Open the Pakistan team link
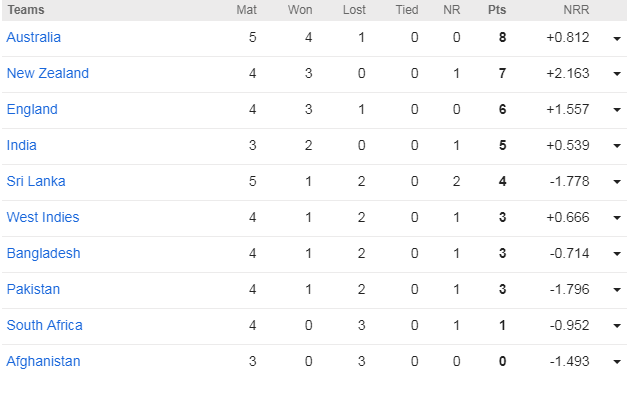 coord(33,289)
